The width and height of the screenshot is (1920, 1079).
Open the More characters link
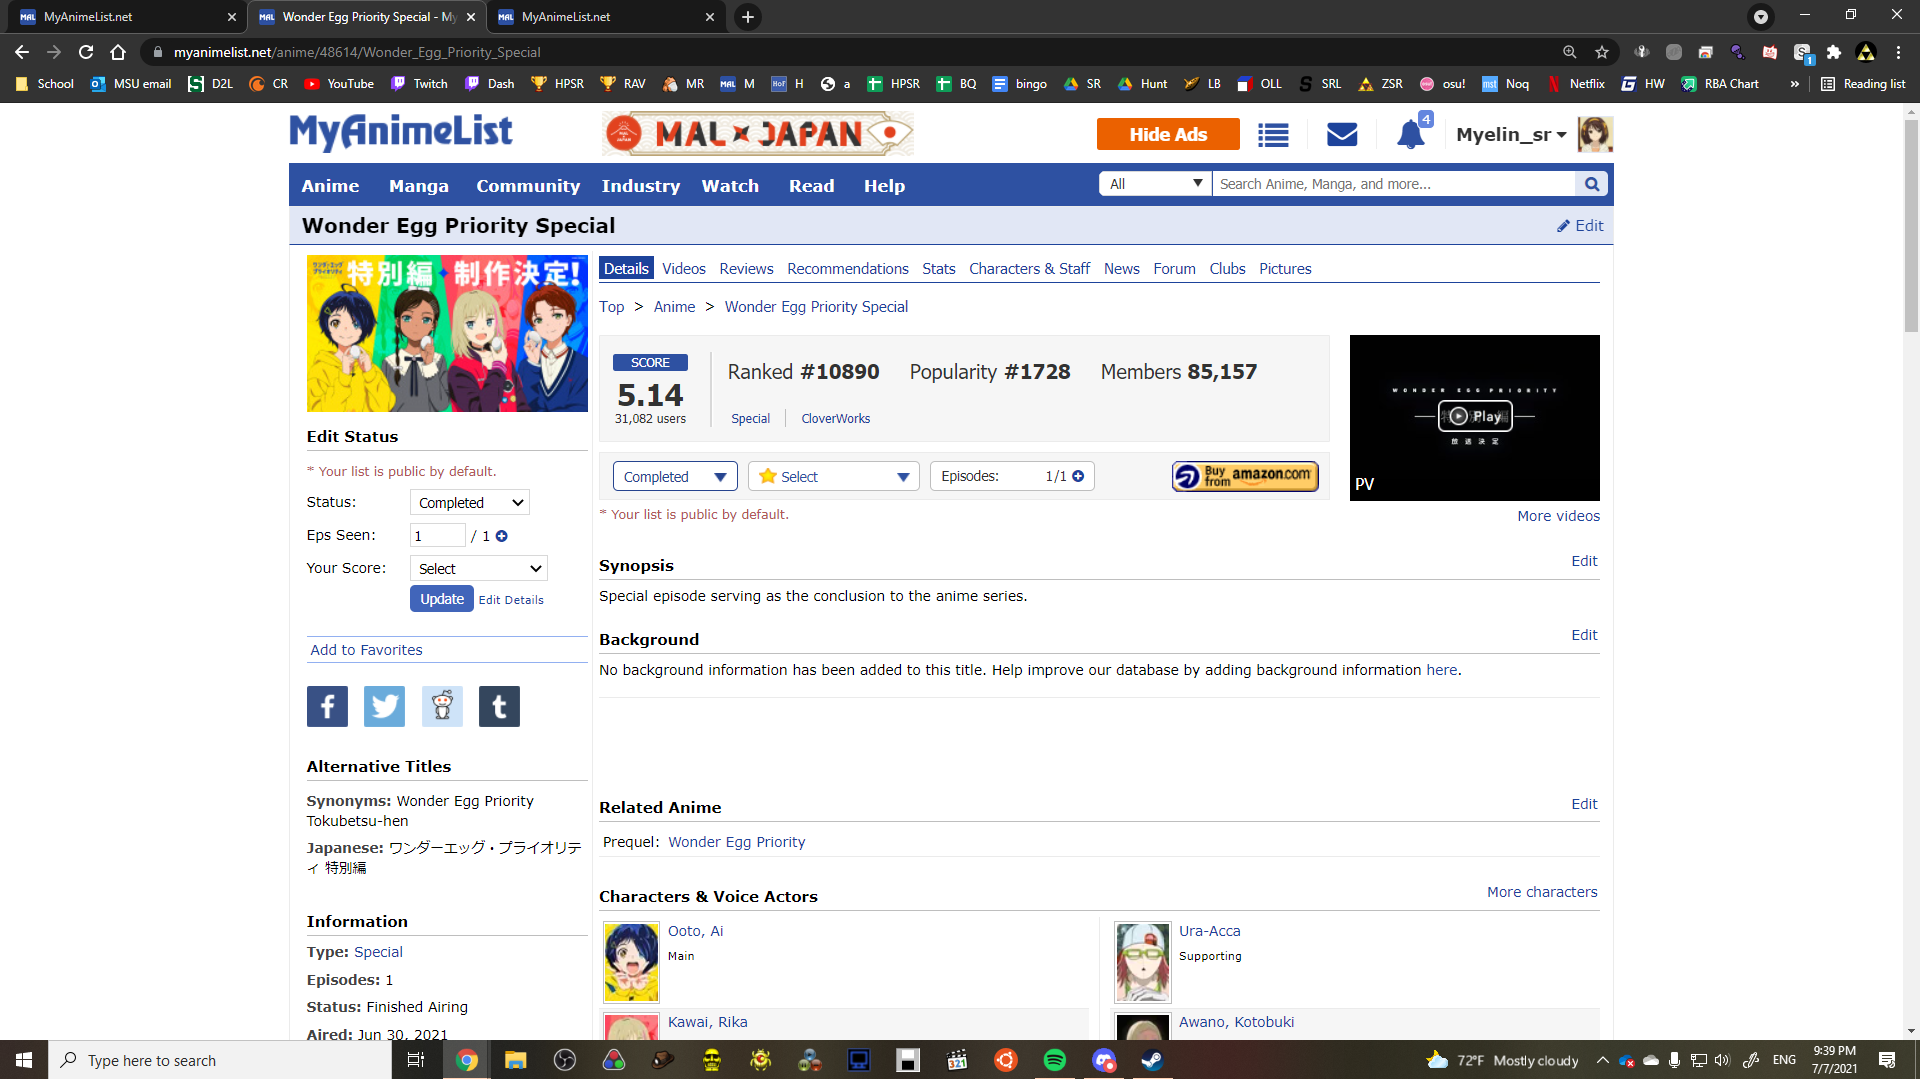[1542, 892]
